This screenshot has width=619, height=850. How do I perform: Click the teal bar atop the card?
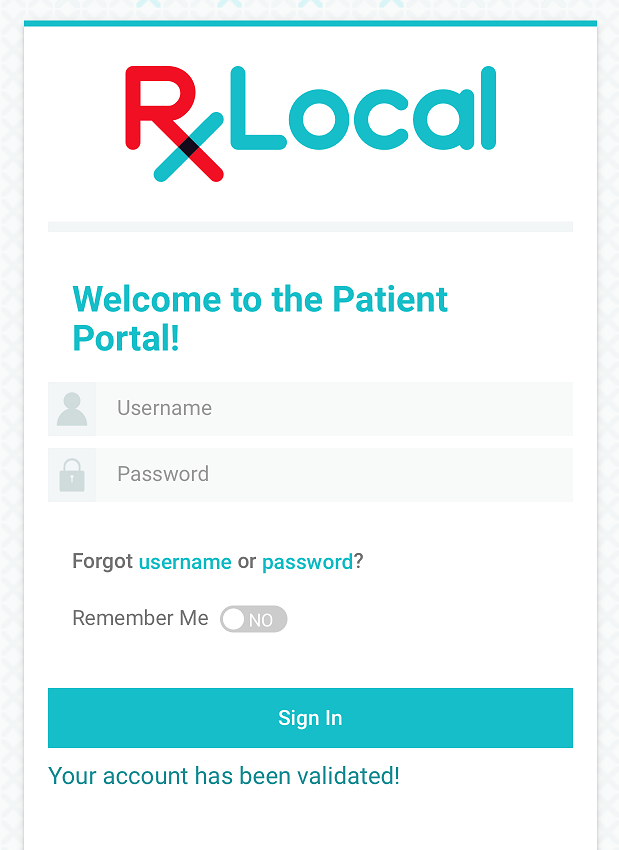tap(311, 23)
